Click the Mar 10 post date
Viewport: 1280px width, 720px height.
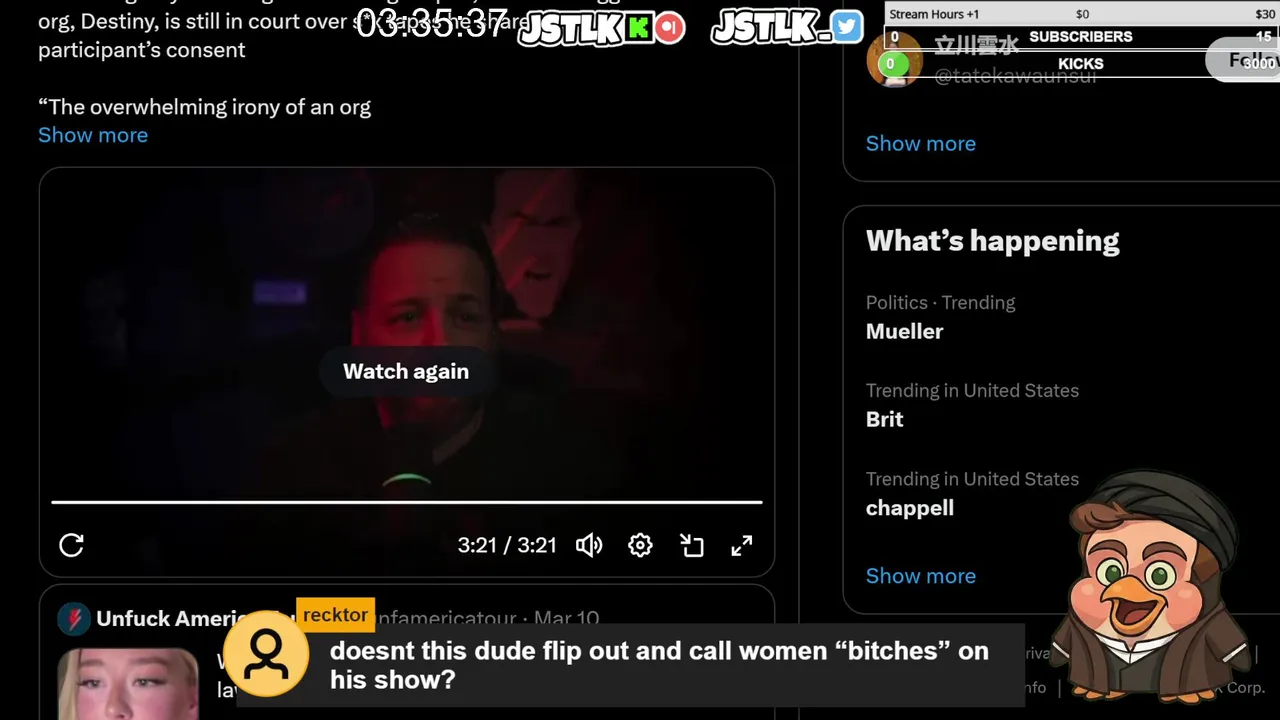tap(566, 618)
